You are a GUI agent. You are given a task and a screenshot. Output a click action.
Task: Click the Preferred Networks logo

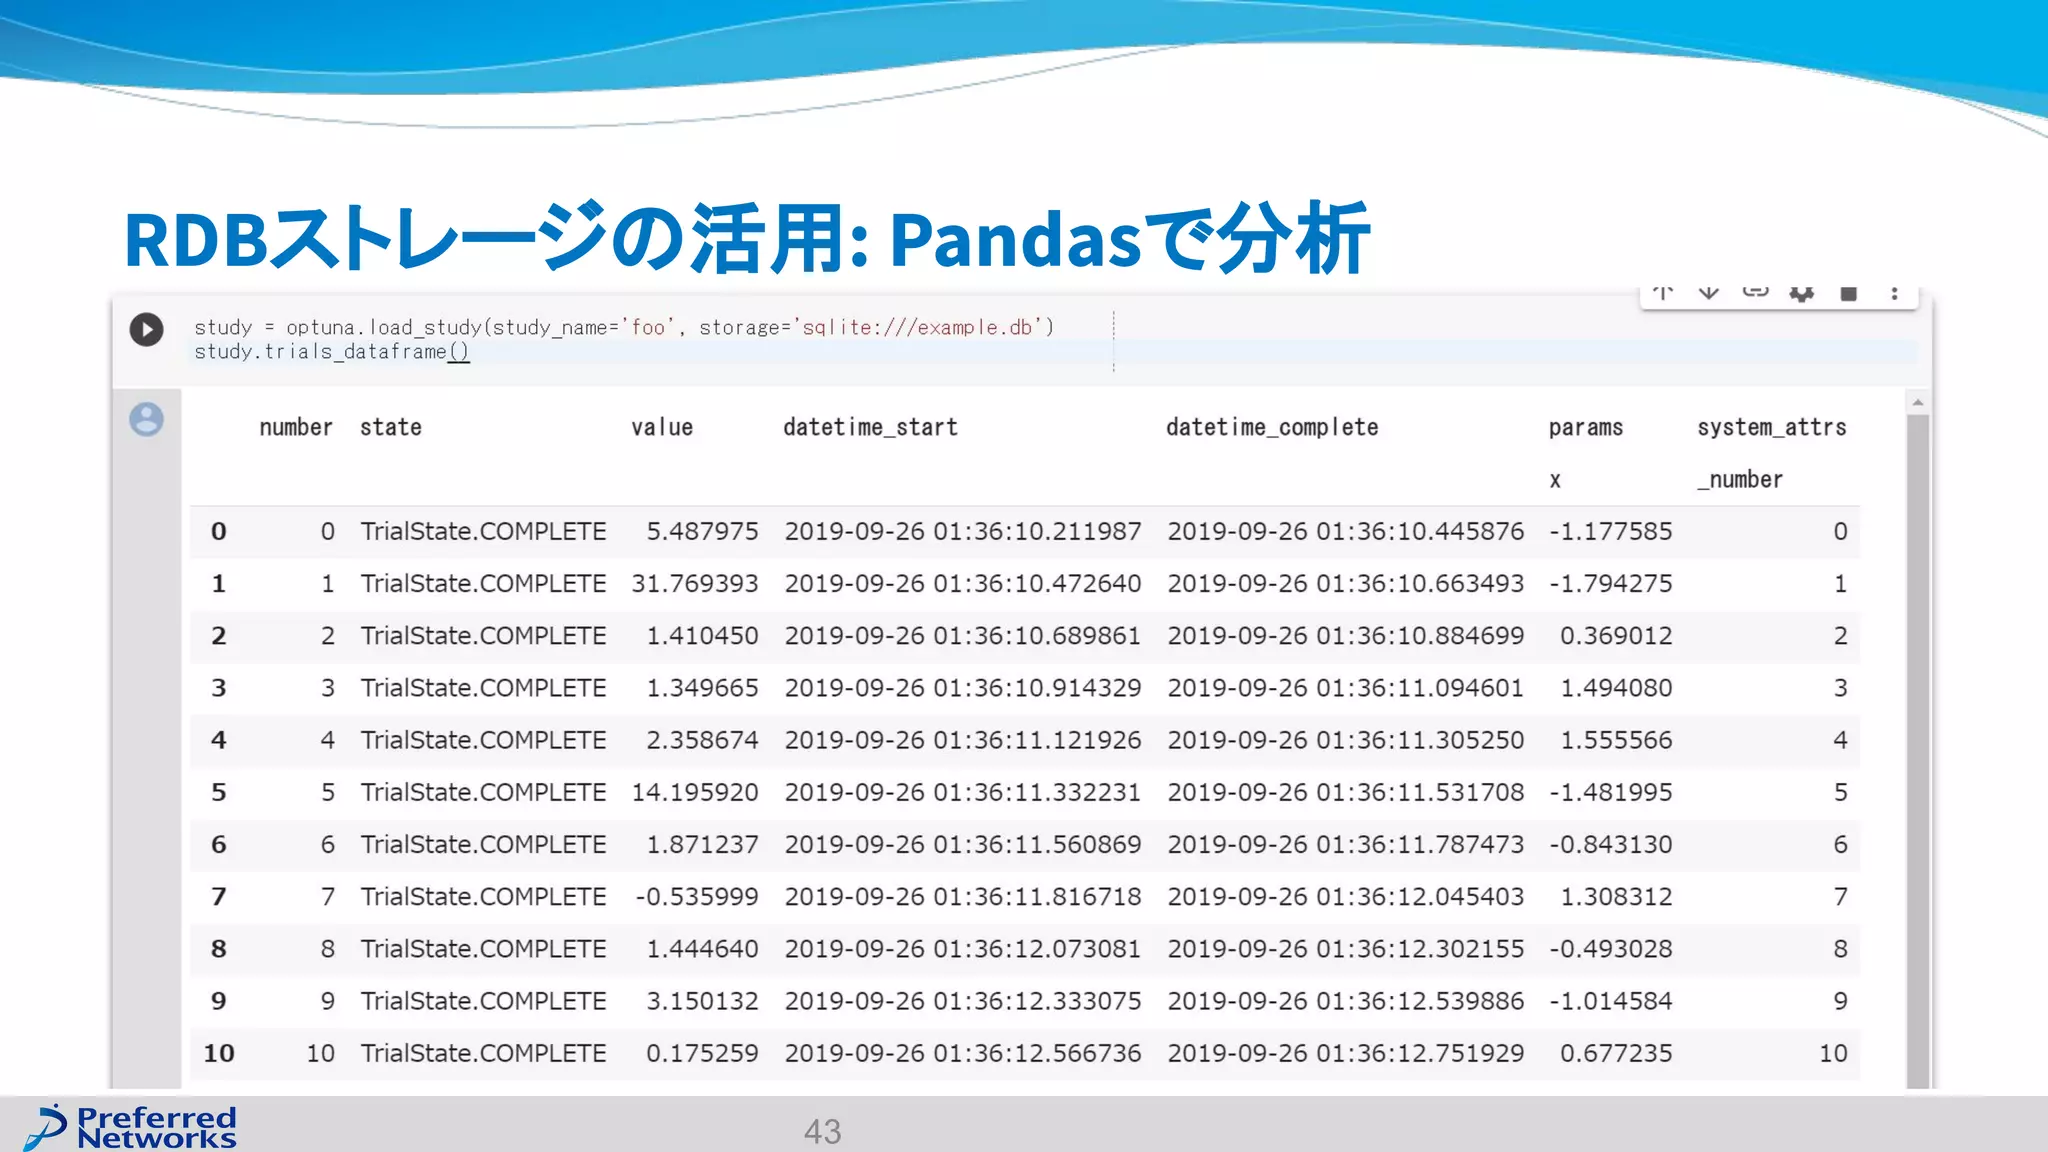131,1127
